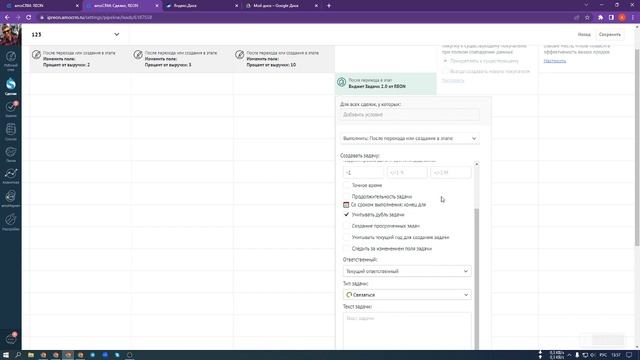Open the Dashboard (Рабочий стол) sidebar icon
This screenshot has height=360, width=640.
pos(11,60)
